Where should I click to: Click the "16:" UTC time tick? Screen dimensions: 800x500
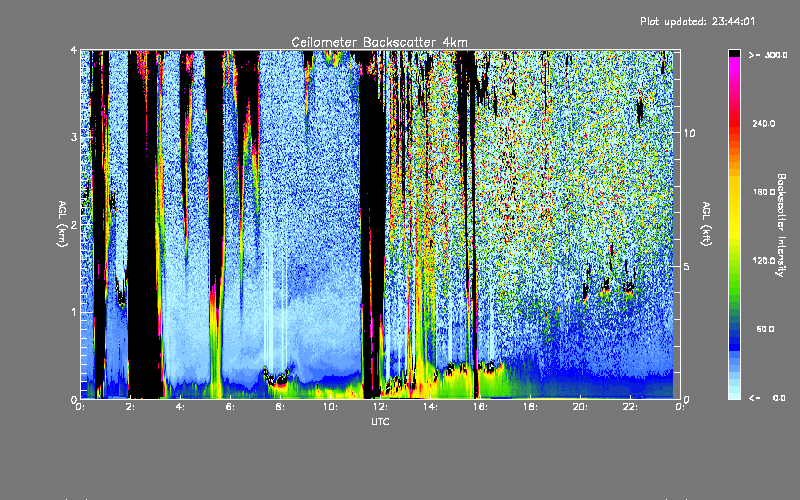pos(480,407)
